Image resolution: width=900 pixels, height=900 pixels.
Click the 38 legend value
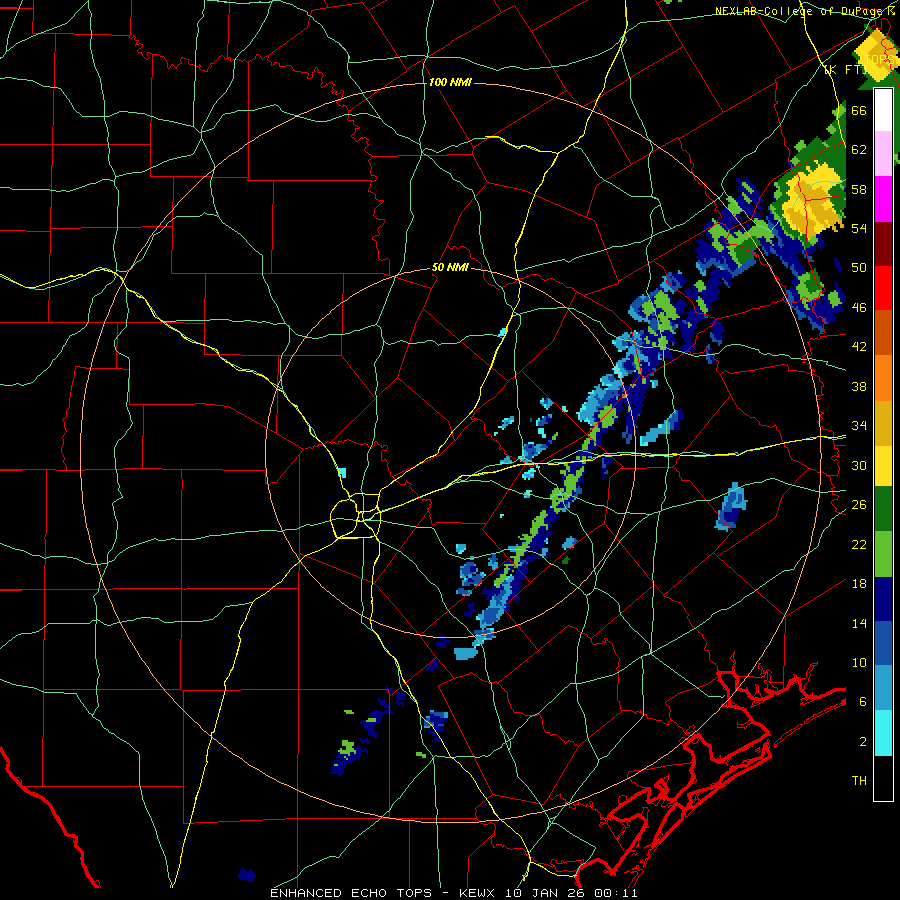(x=859, y=386)
